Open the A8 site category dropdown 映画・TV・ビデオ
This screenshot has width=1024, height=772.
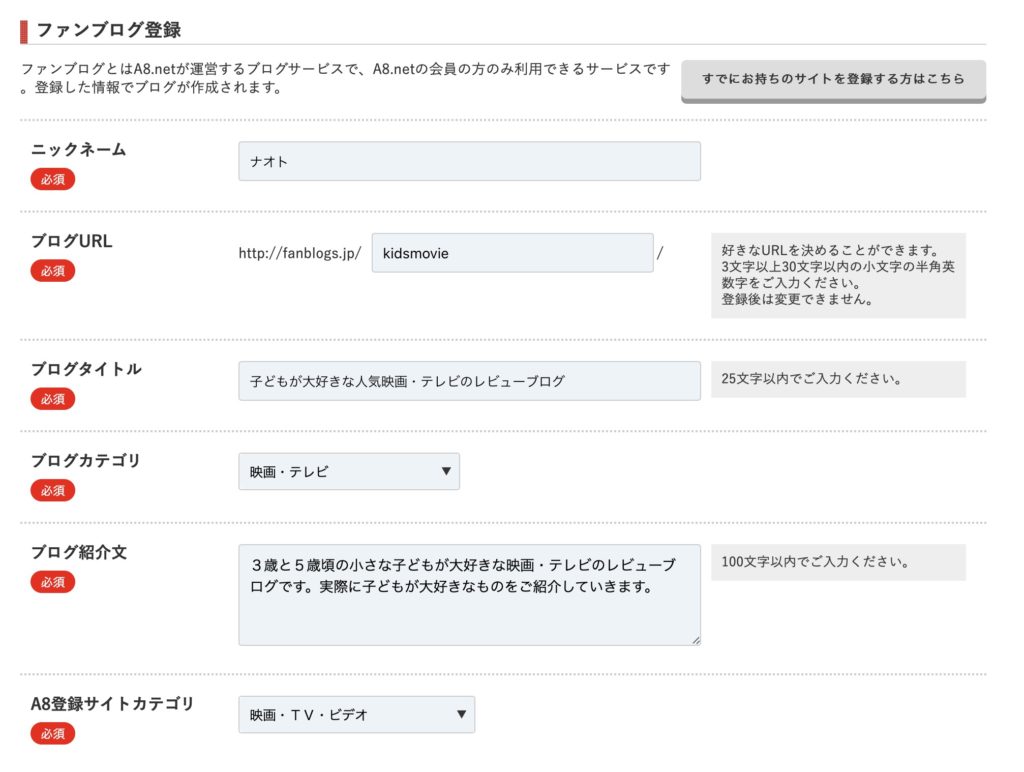point(357,715)
